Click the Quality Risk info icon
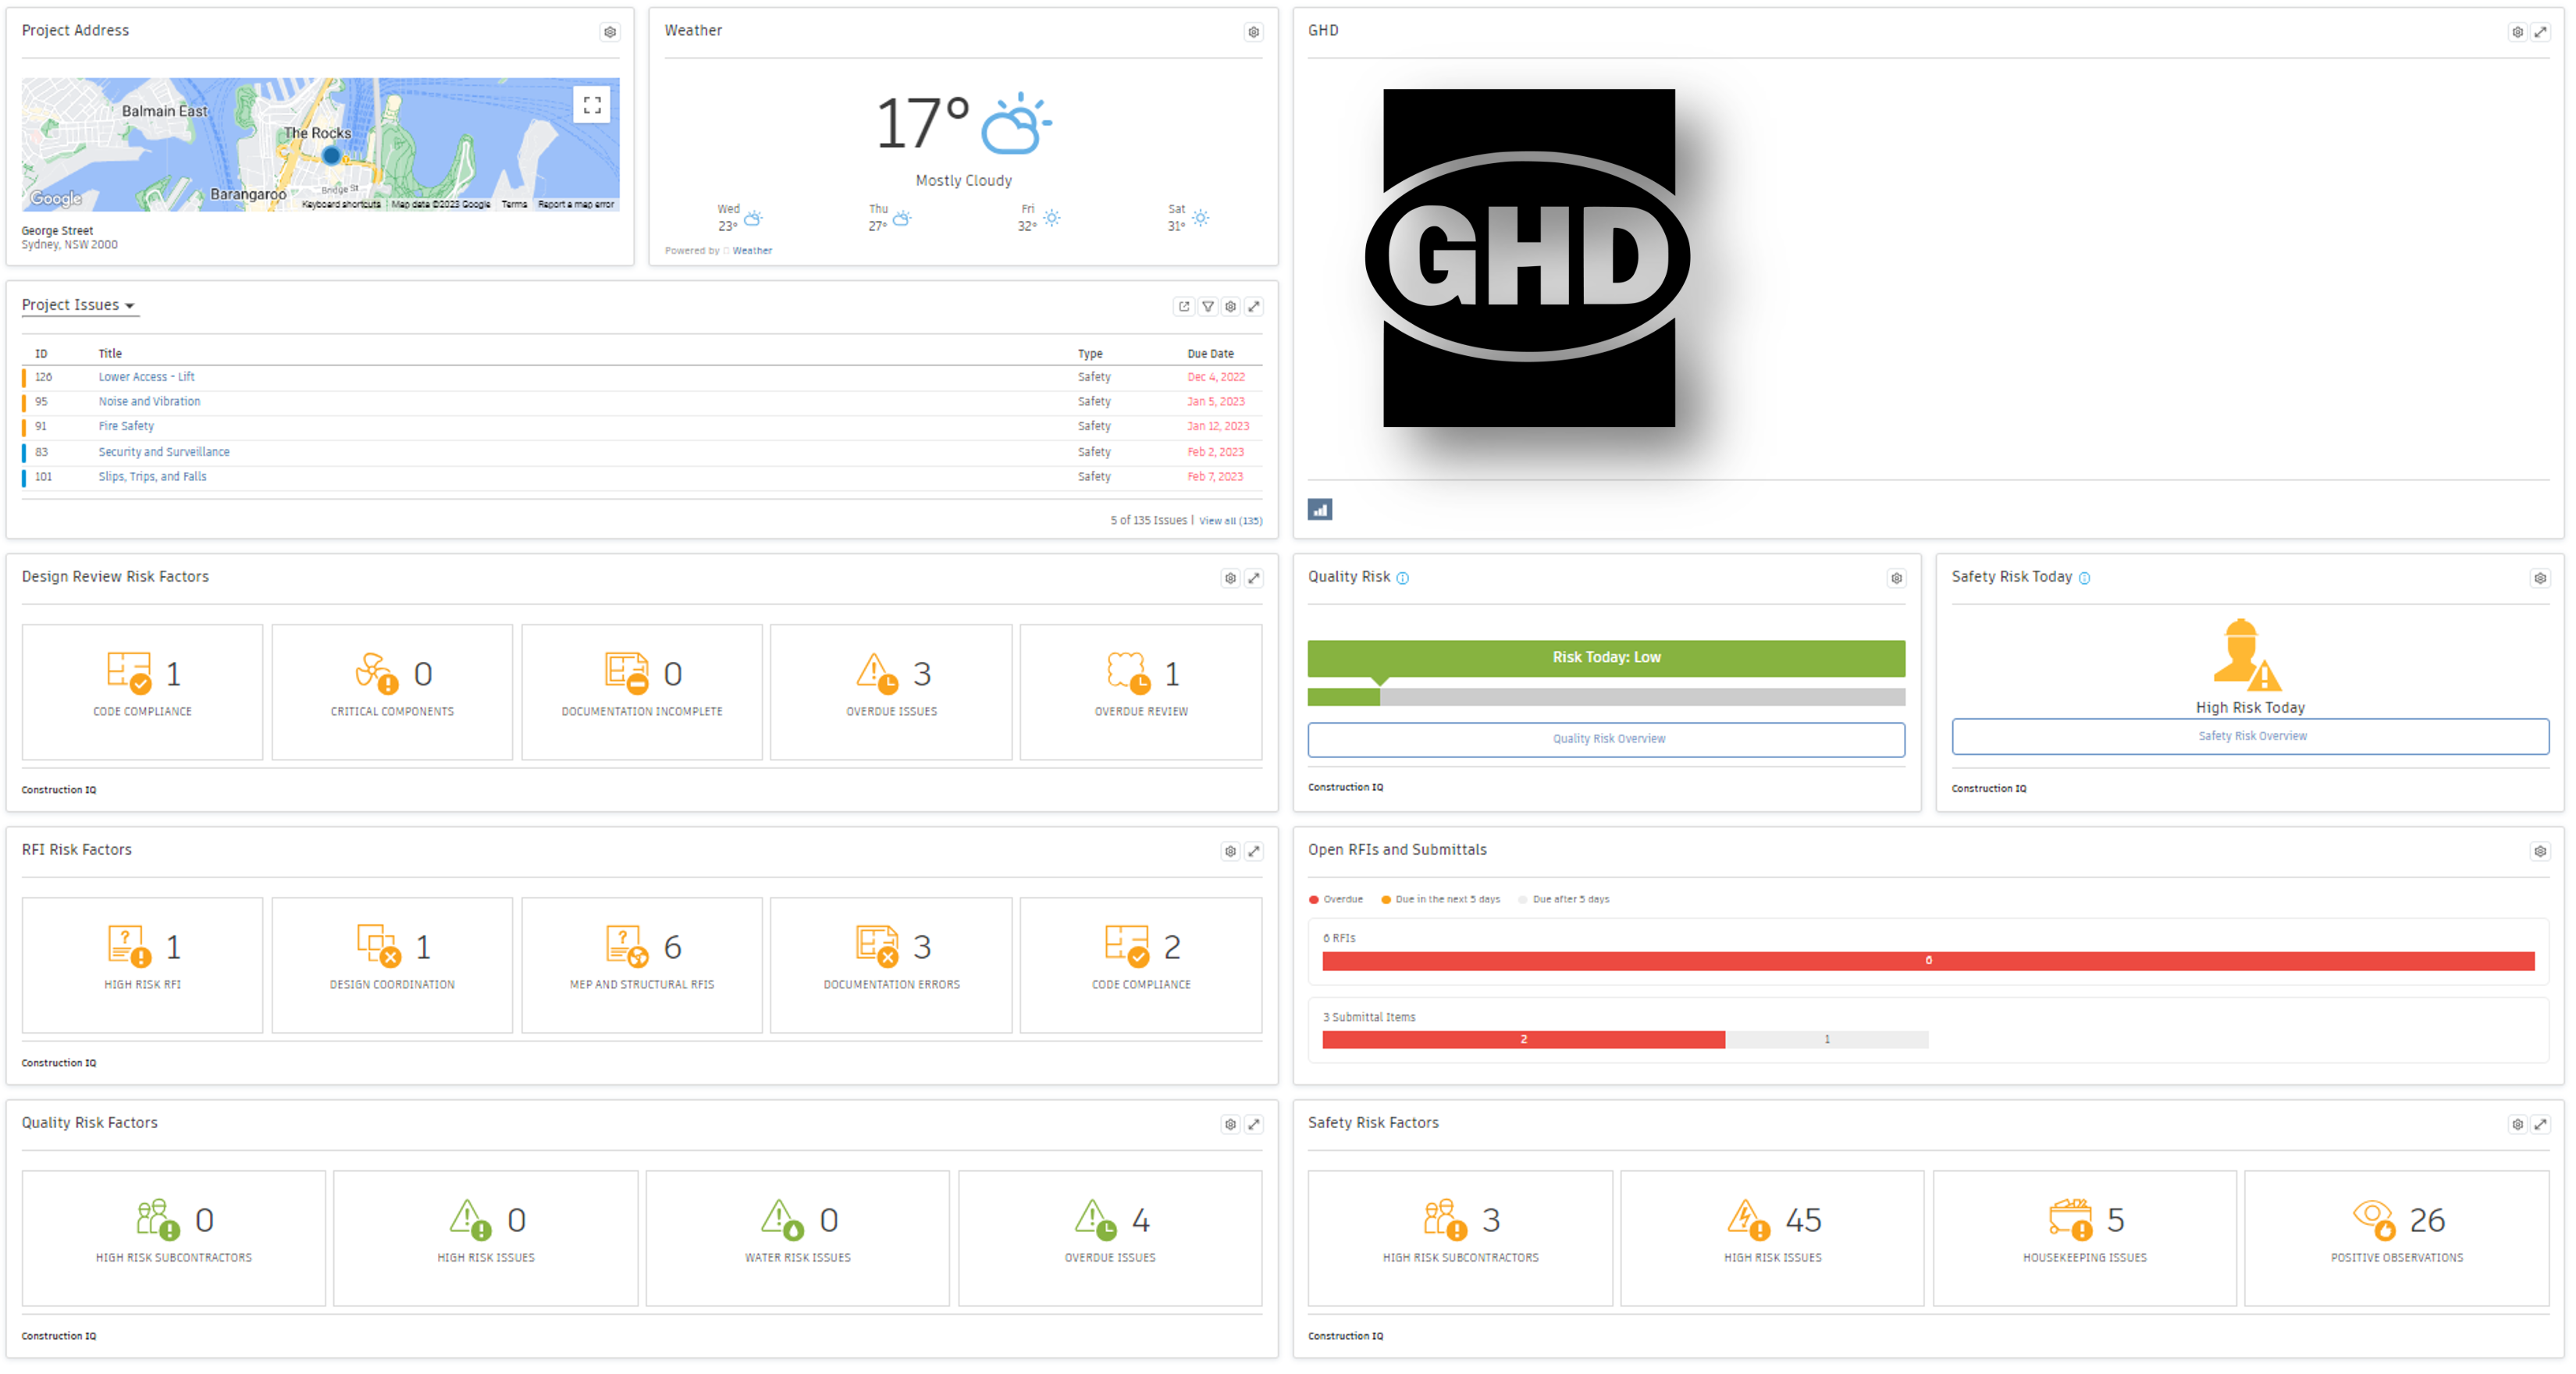Image resolution: width=2576 pixels, height=1374 pixels. pos(1402,578)
